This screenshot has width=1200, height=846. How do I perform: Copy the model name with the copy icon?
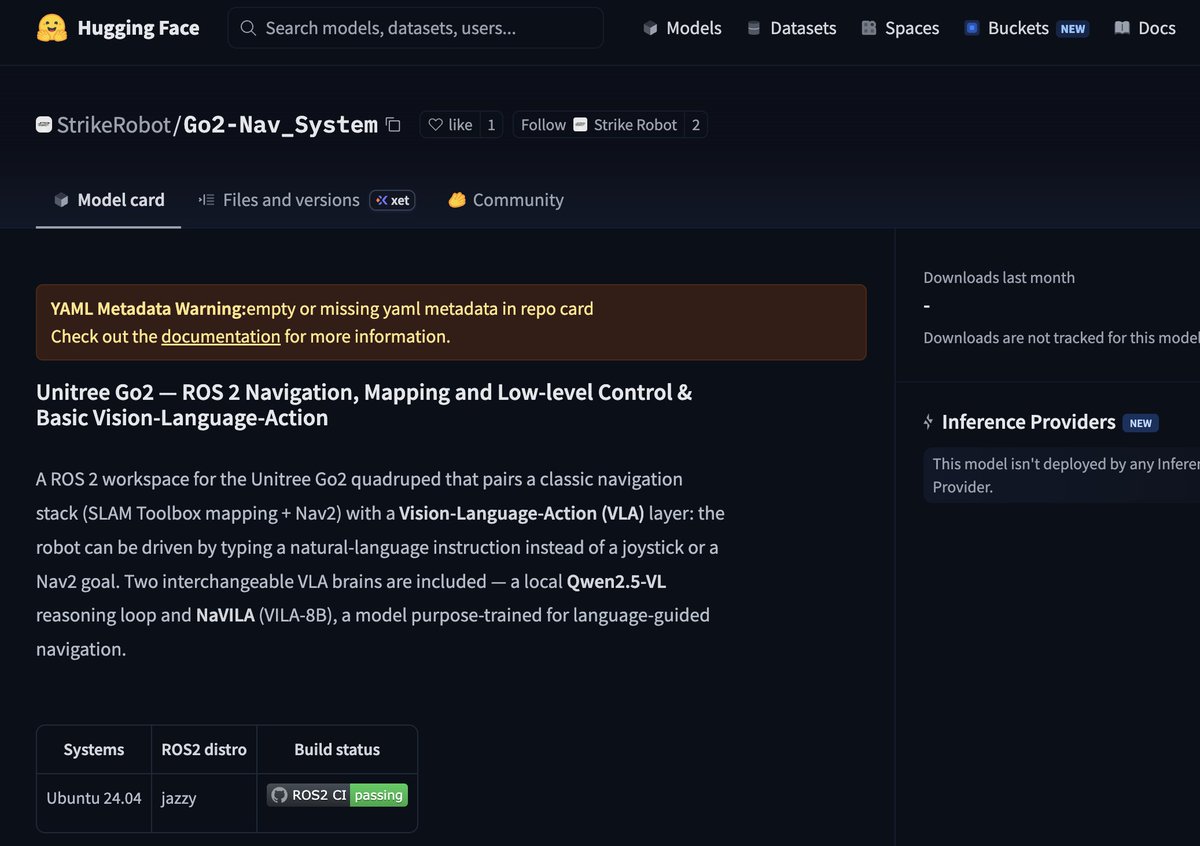point(393,125)
